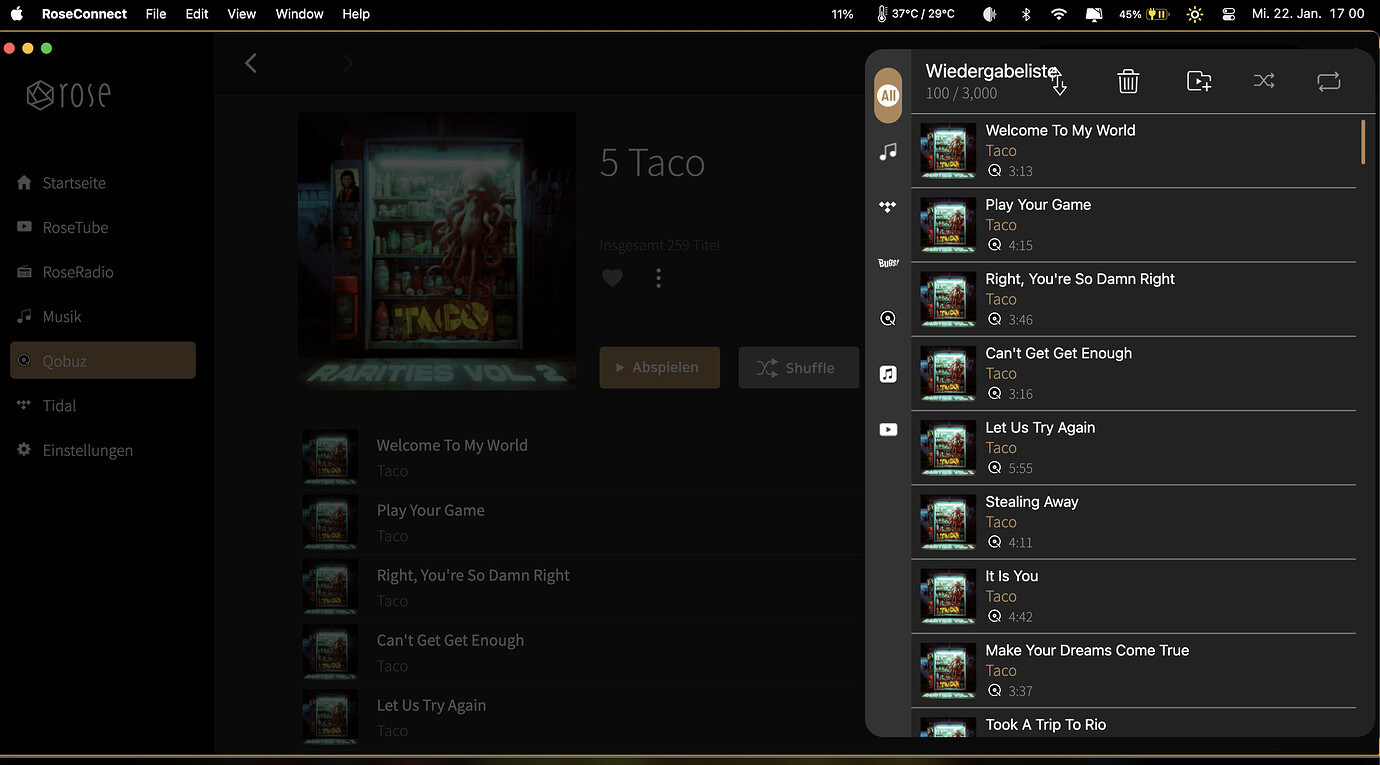Screen dimensions: 1380x765
Task: Select Let Us Try Again in album tracklist
Action: [x=580, y=717]
